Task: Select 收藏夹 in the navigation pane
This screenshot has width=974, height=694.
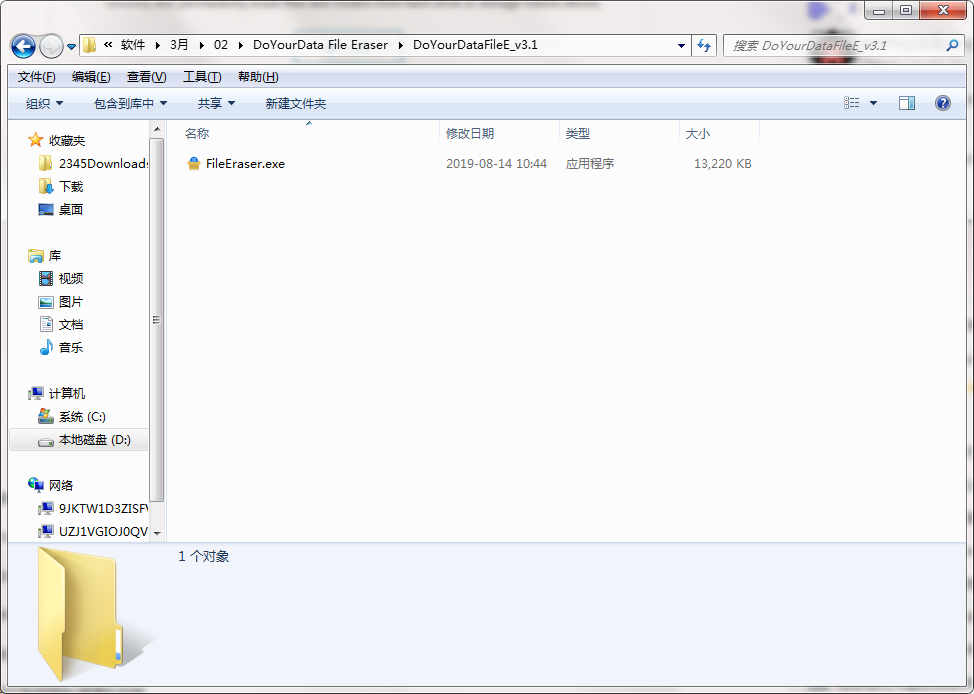Action: (x=67, y=141)
